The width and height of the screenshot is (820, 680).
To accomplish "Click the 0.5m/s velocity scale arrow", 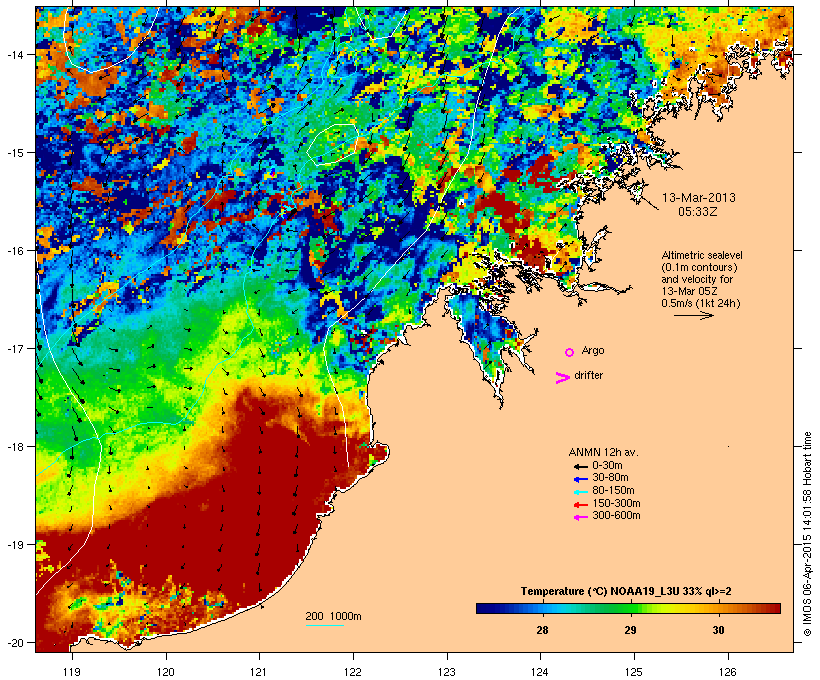I will [x=693, y=315].
